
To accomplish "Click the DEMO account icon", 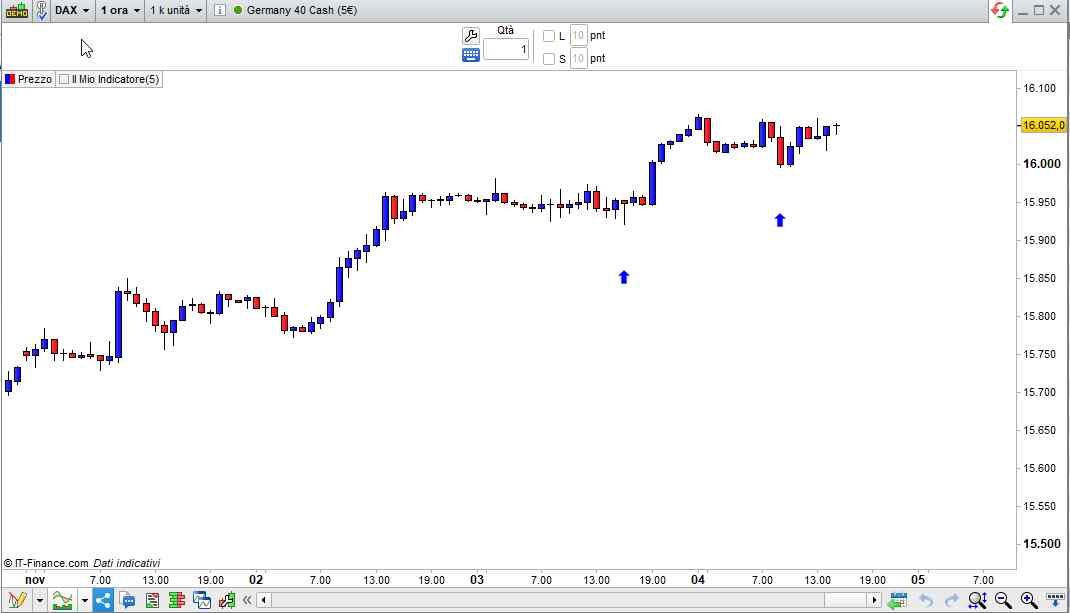I will pyautogui.click(x=16, y=10).
